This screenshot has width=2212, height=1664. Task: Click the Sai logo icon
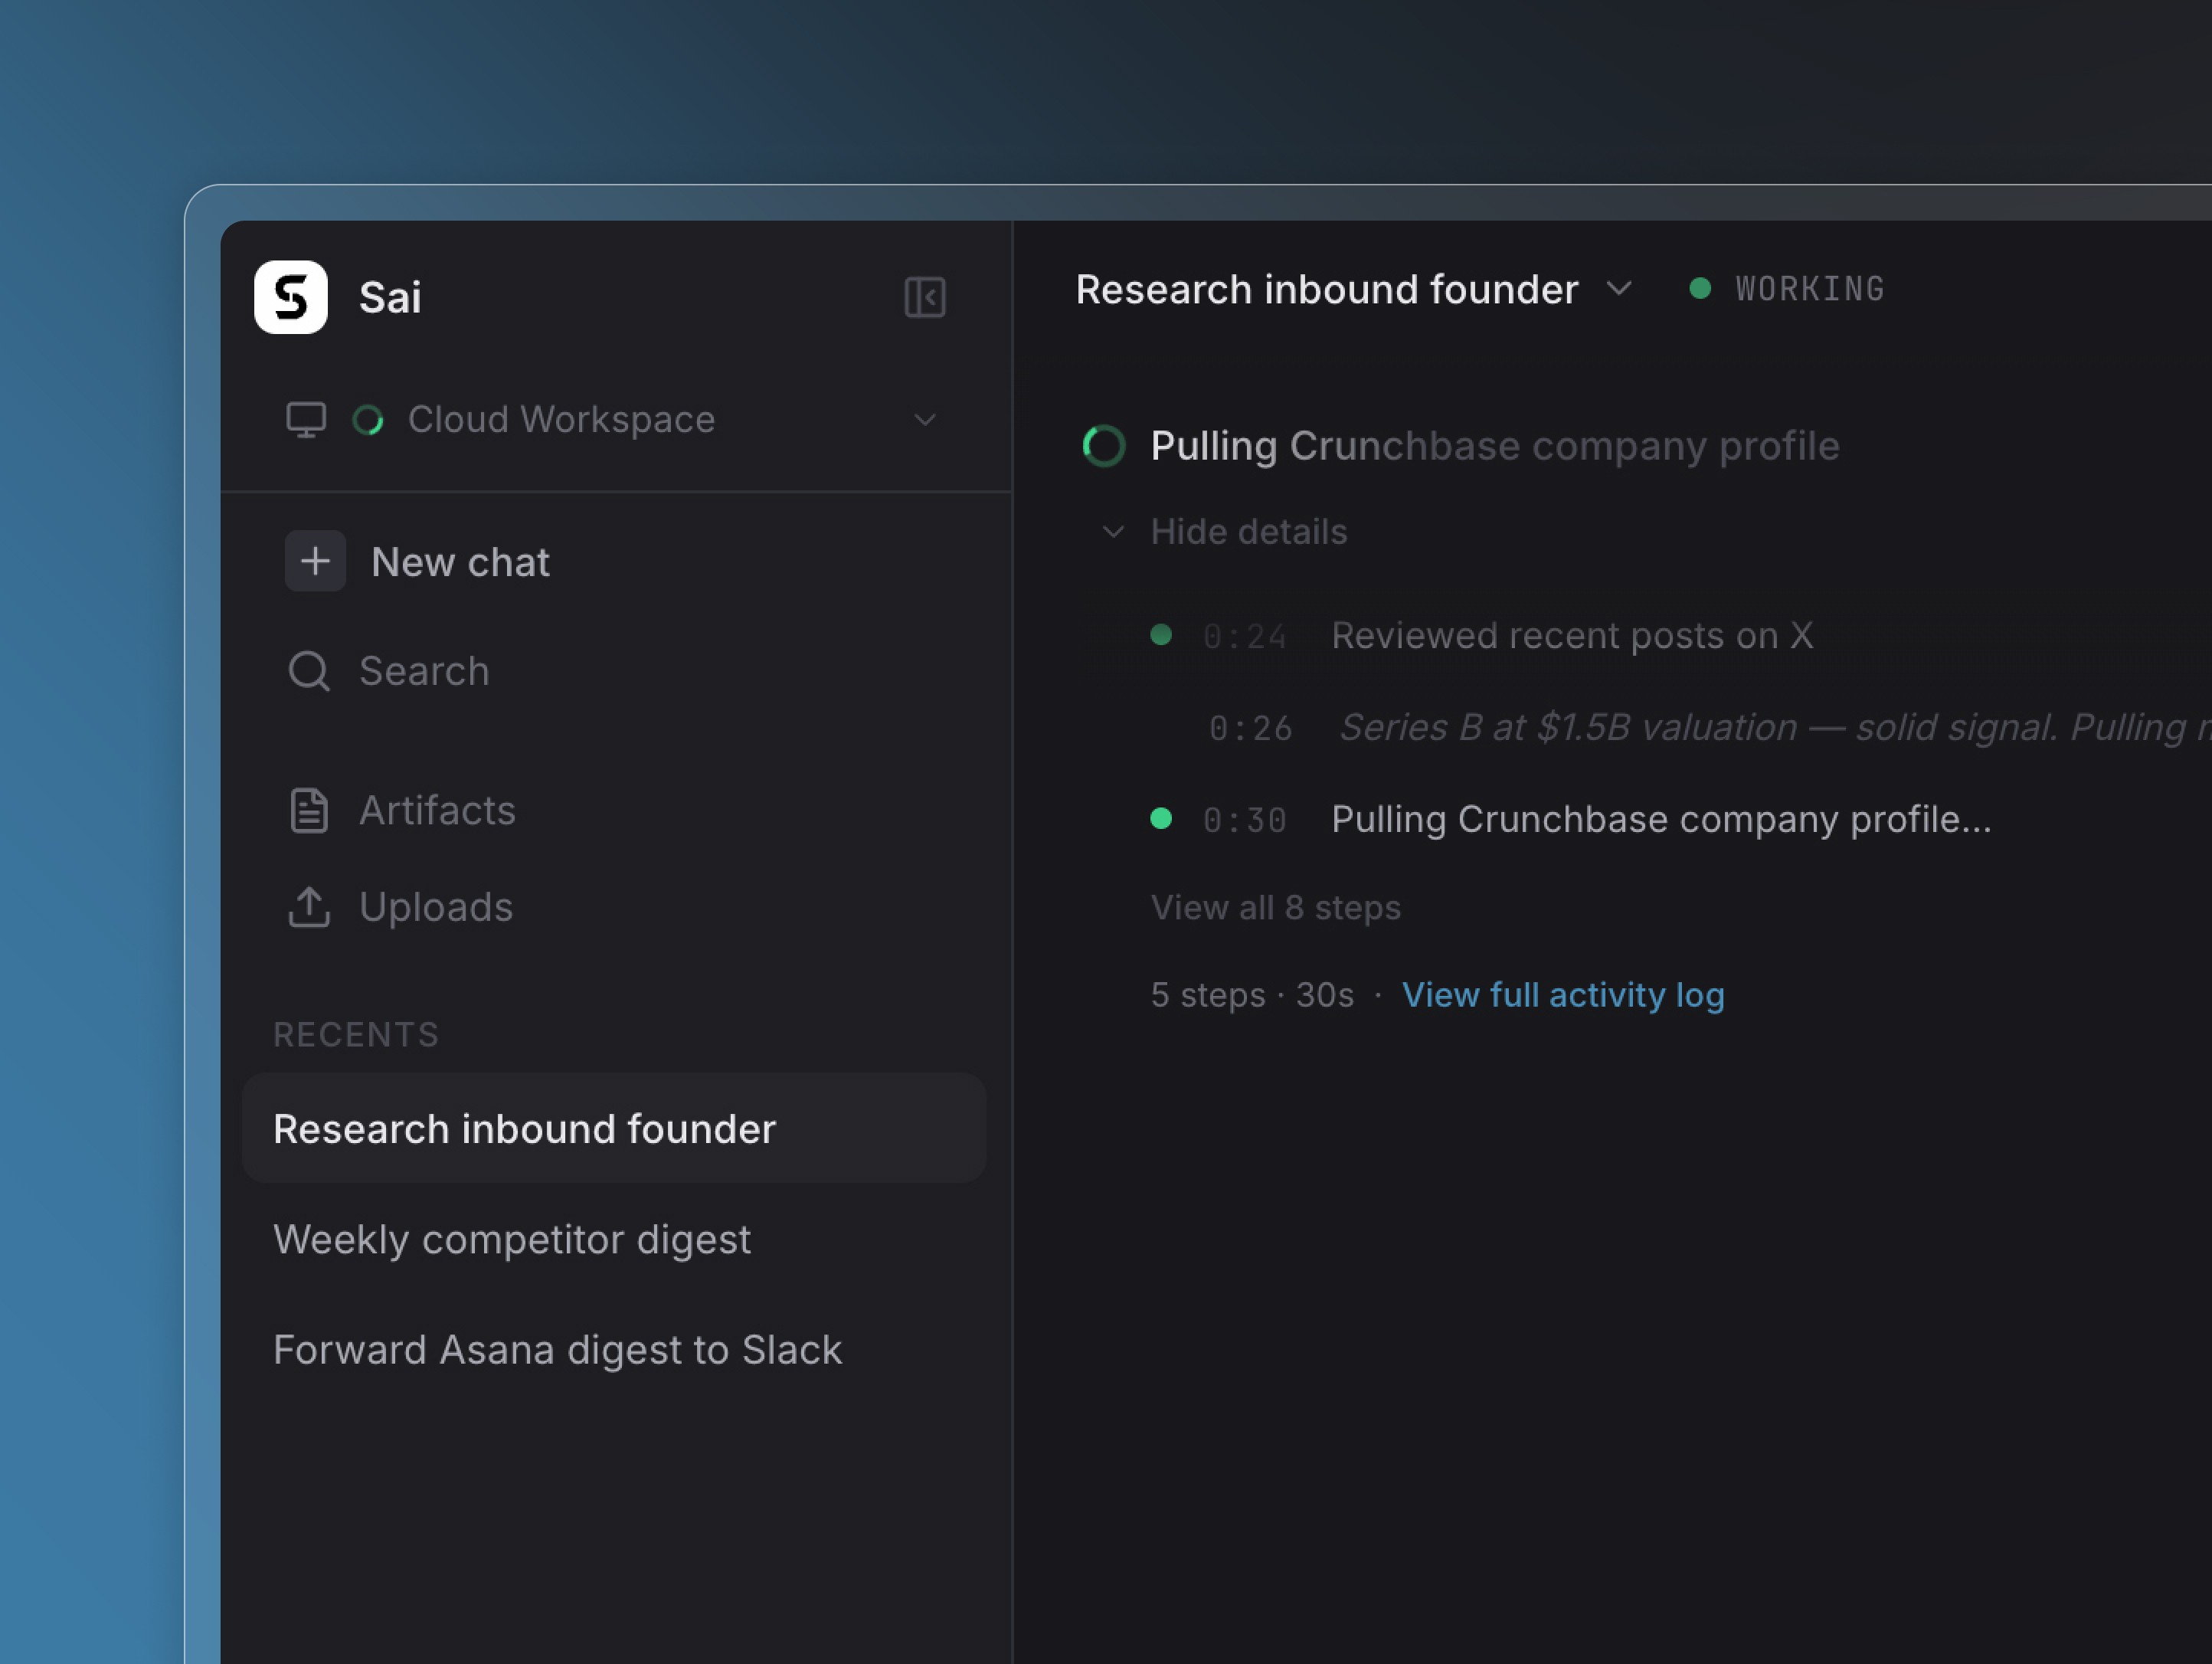(290, 297)
